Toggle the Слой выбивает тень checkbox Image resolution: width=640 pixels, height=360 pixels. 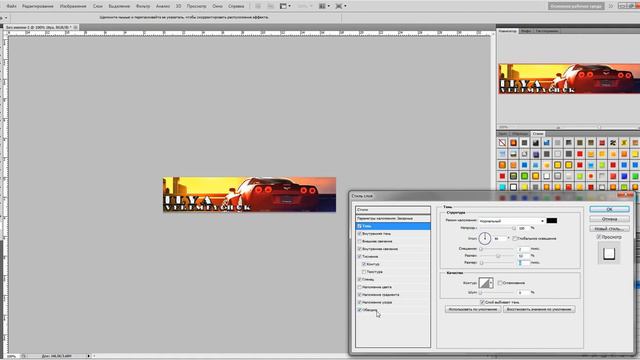click(x=482, y=302)
